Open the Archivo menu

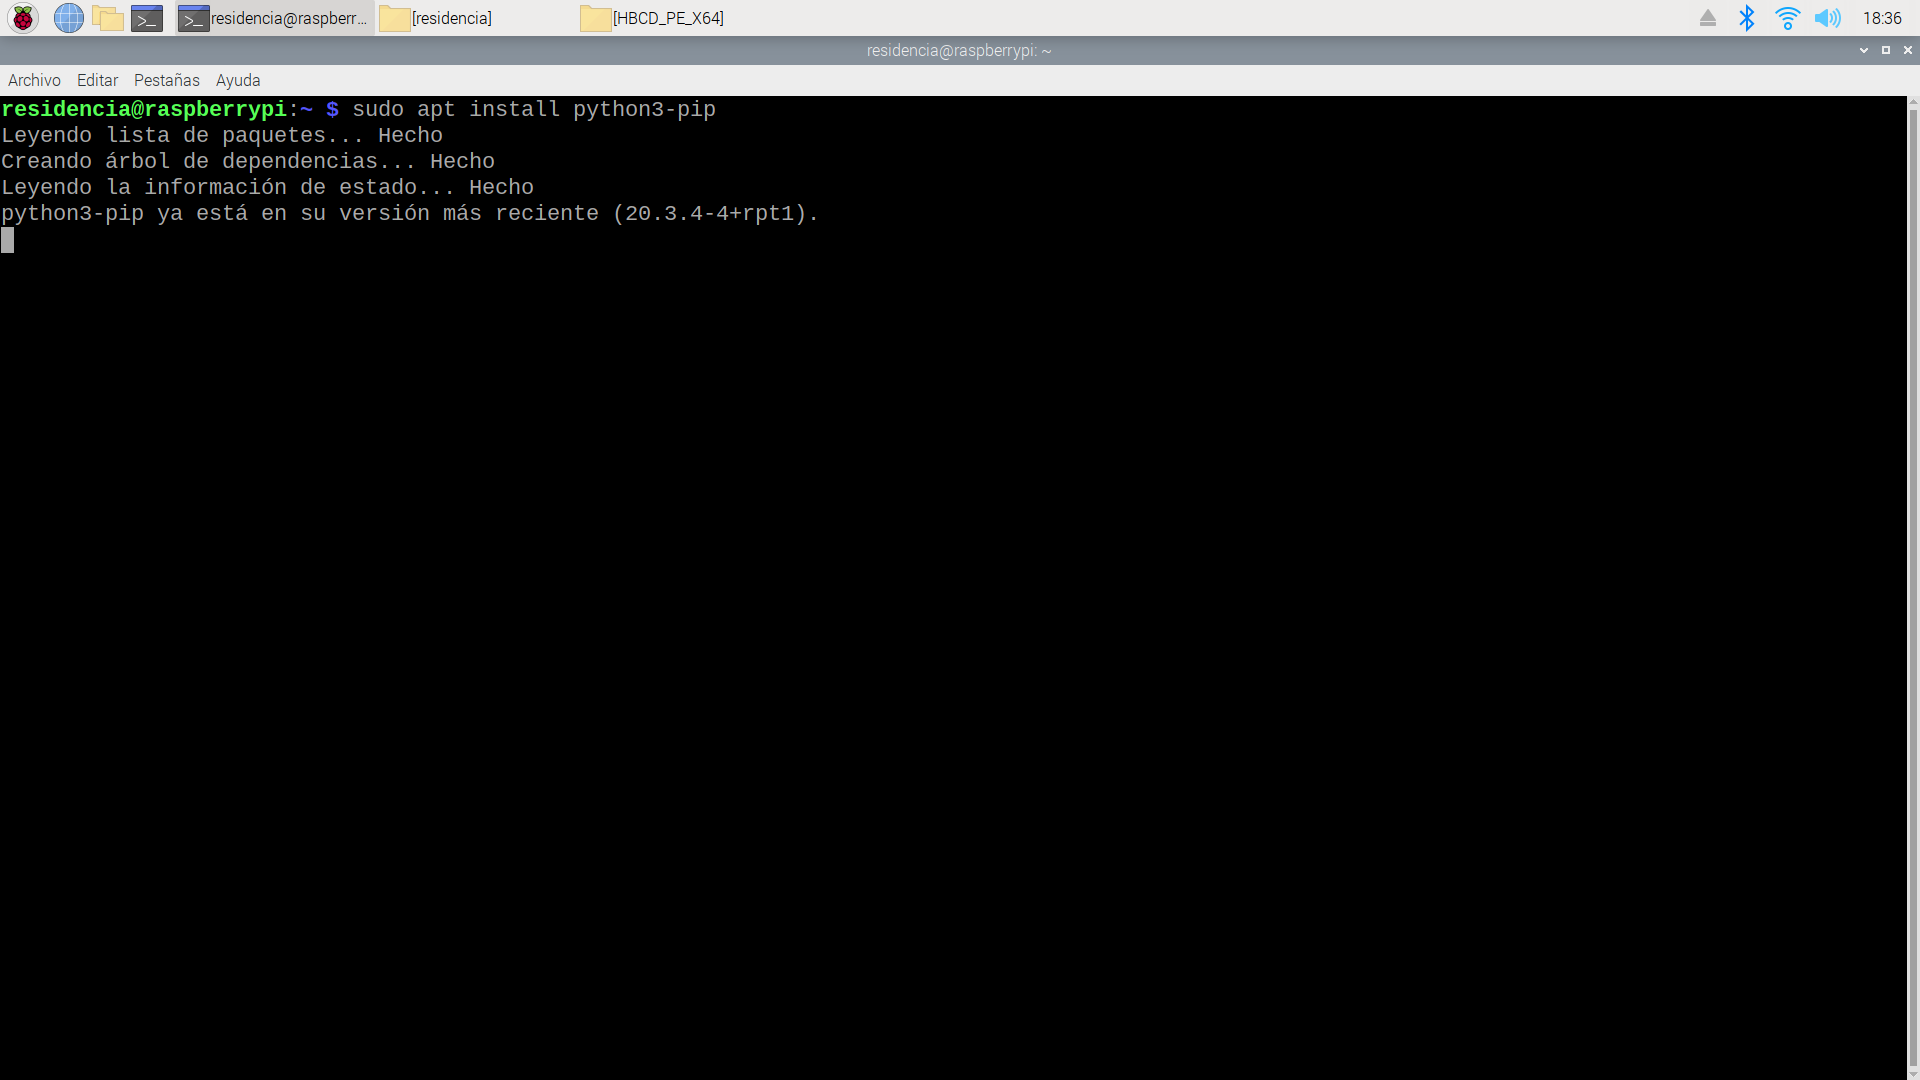click(33, 80)
